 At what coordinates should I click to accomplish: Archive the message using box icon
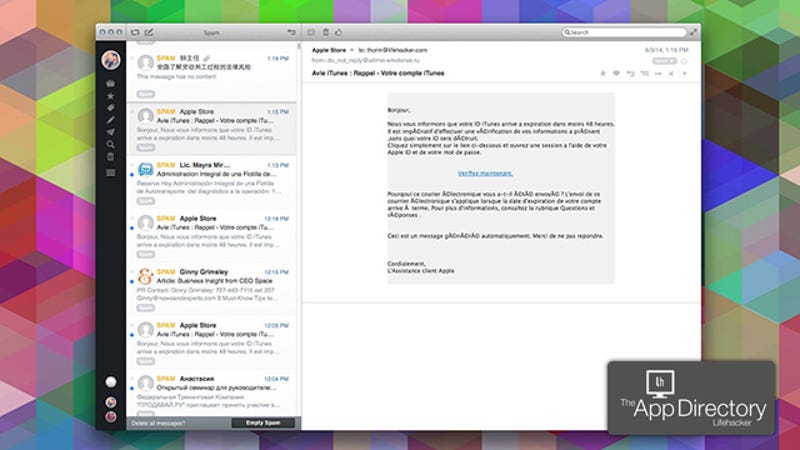click(x=311, y=32)
